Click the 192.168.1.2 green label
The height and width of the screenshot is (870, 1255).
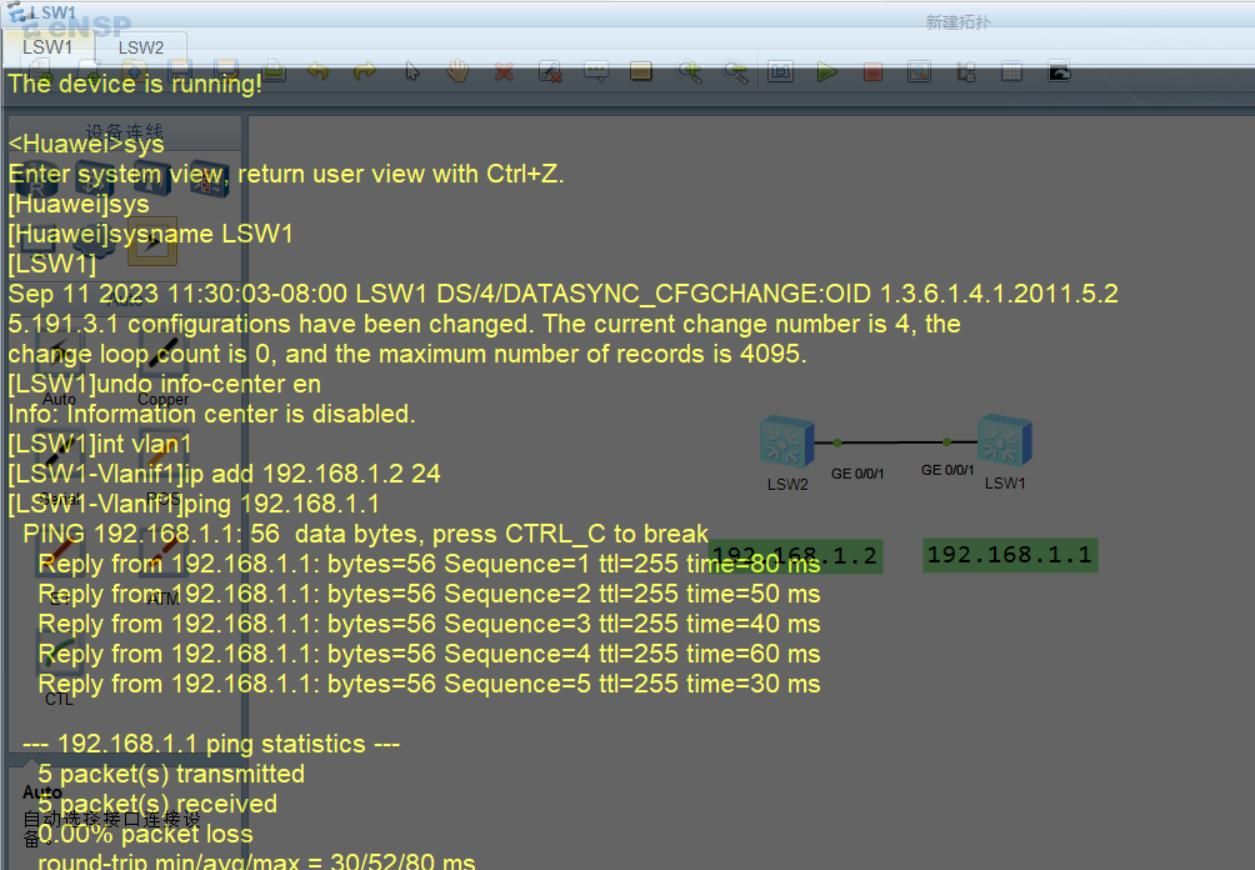click(797, 556)
